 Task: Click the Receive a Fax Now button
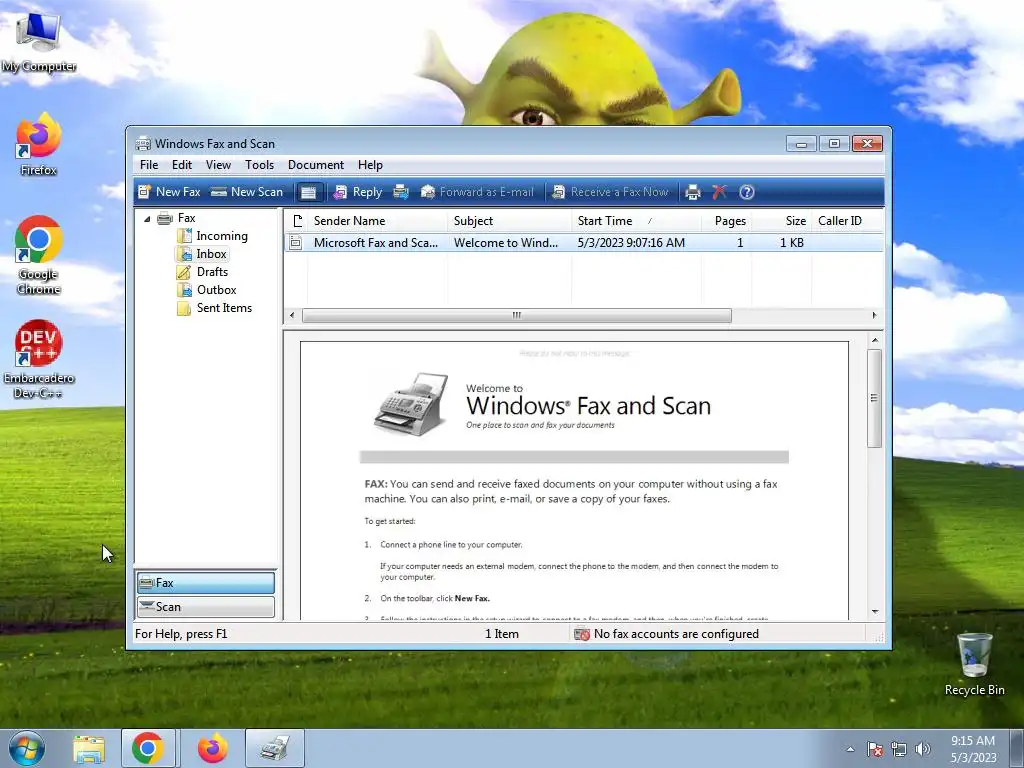pos(611,192)
